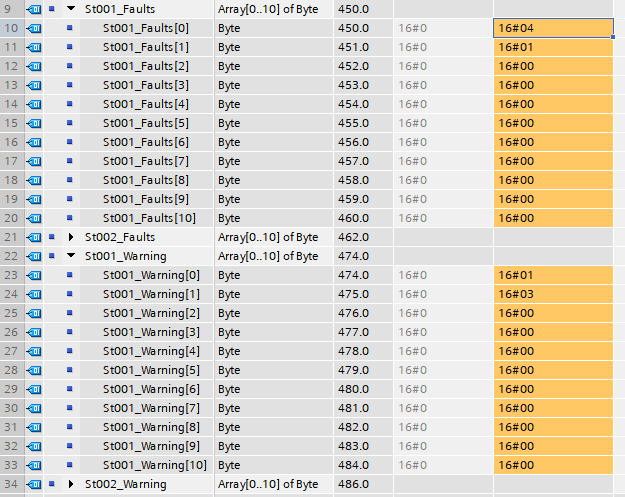Select the monitor value 16#00 of St001_Warning[7]
The width and height of the screenshot is (625, 497).
(x=553, y=409)
